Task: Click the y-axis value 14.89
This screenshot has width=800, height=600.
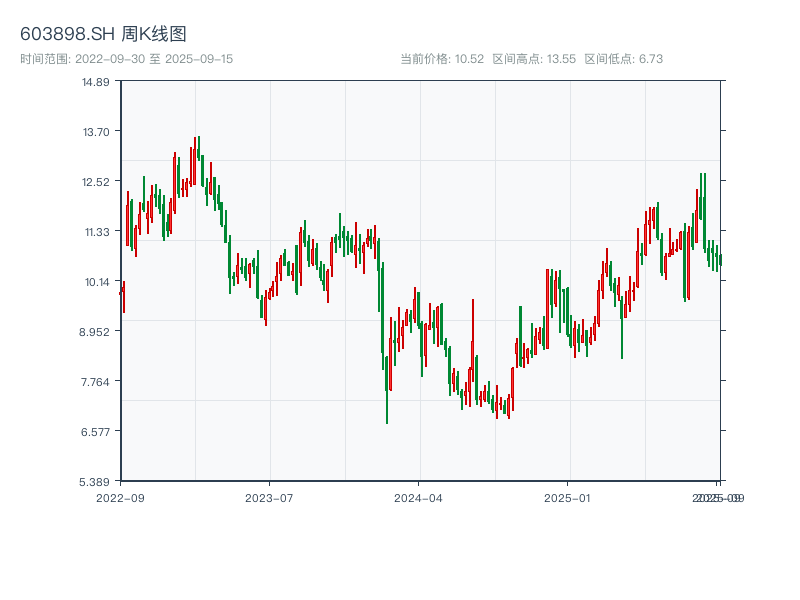Action: coord(96,82)
